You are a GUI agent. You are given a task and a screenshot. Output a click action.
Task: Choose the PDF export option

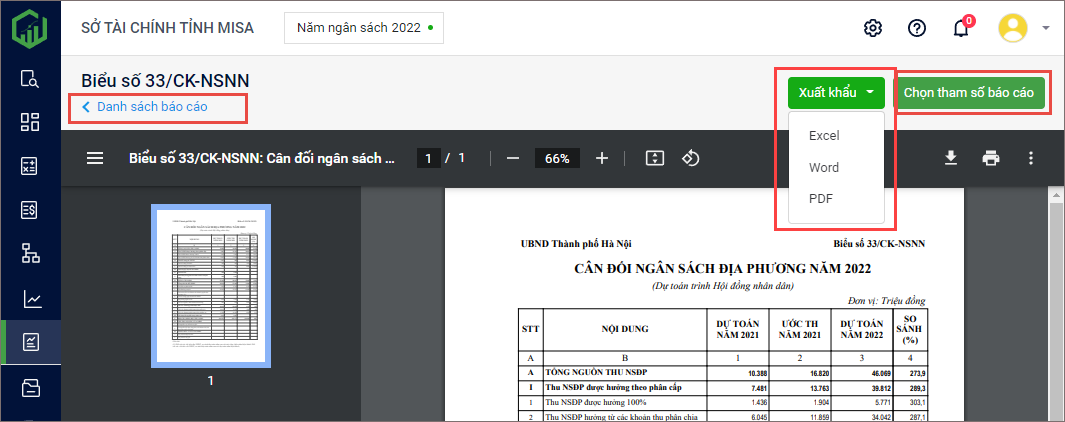click(820, 199)
